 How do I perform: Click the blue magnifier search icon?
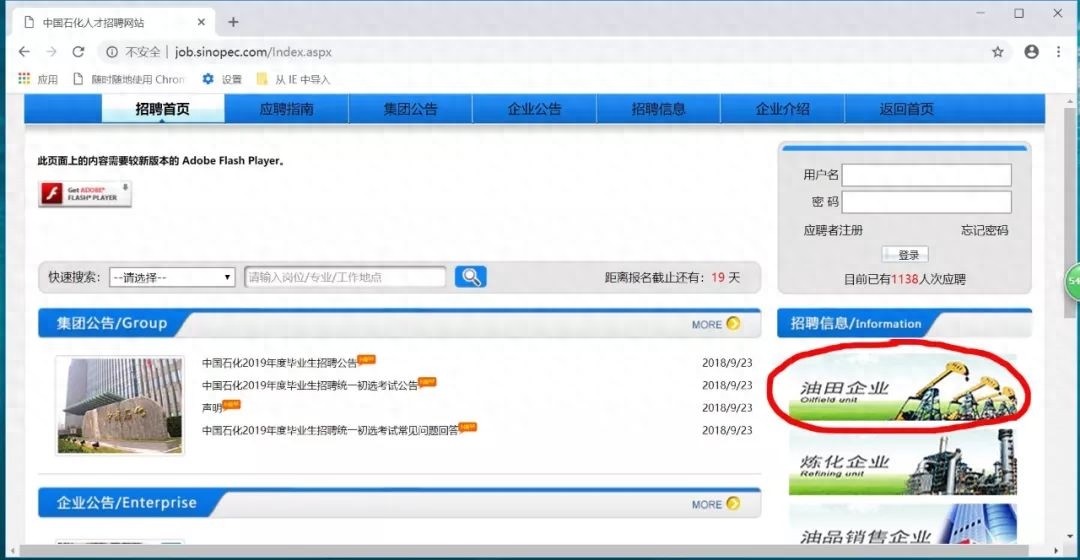click(470, 277)
